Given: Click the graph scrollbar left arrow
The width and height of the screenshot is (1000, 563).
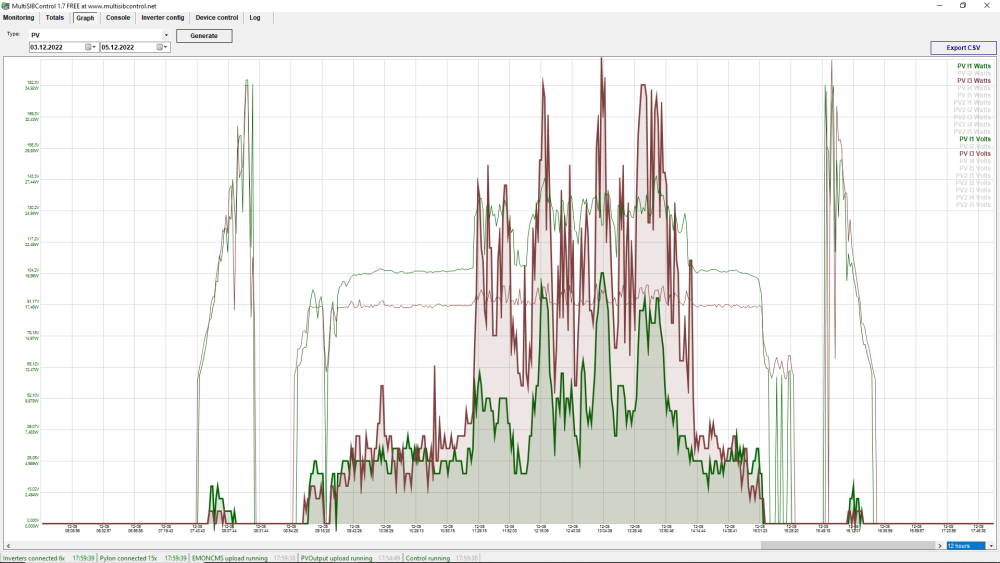Looking at the screenshot, I should 8,546.
